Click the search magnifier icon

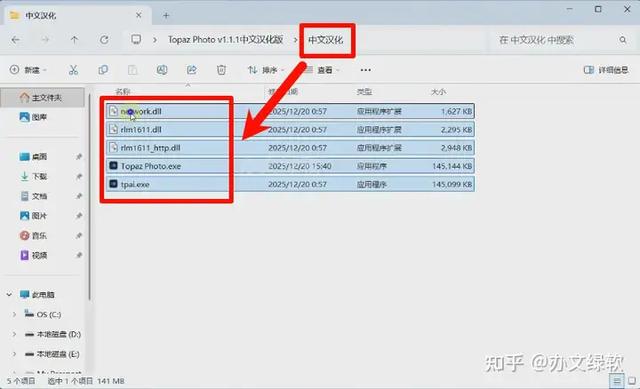[x=623, y=40]
